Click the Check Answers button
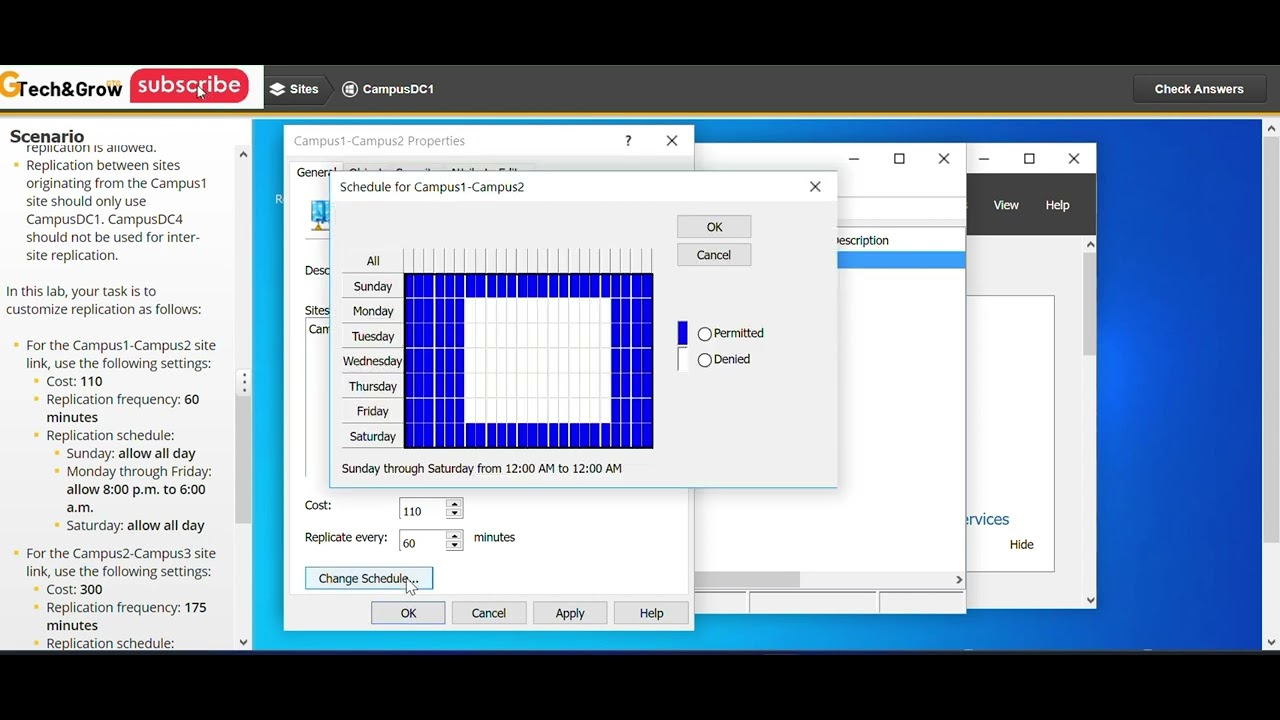This screenshot has height=720, width=1280. point(1199,89)
